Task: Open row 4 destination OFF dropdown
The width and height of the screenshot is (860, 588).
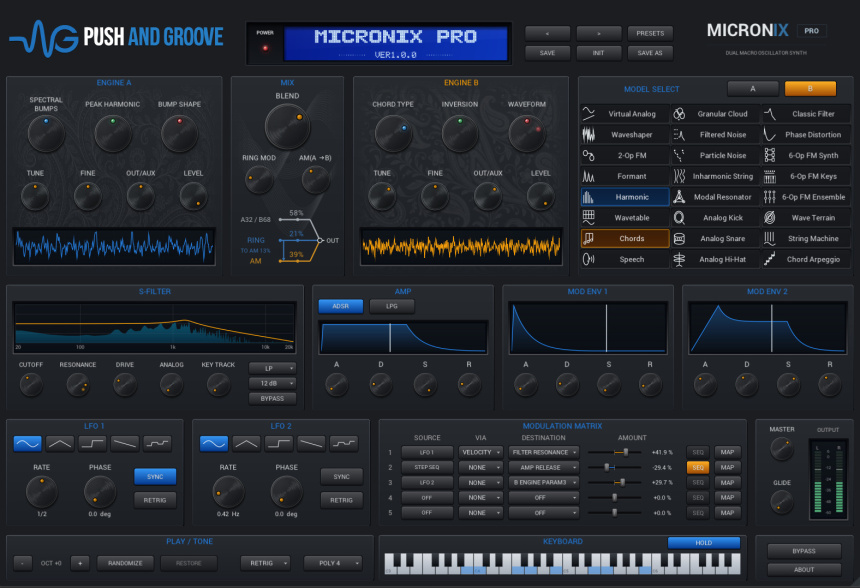Action: point(544,497)
